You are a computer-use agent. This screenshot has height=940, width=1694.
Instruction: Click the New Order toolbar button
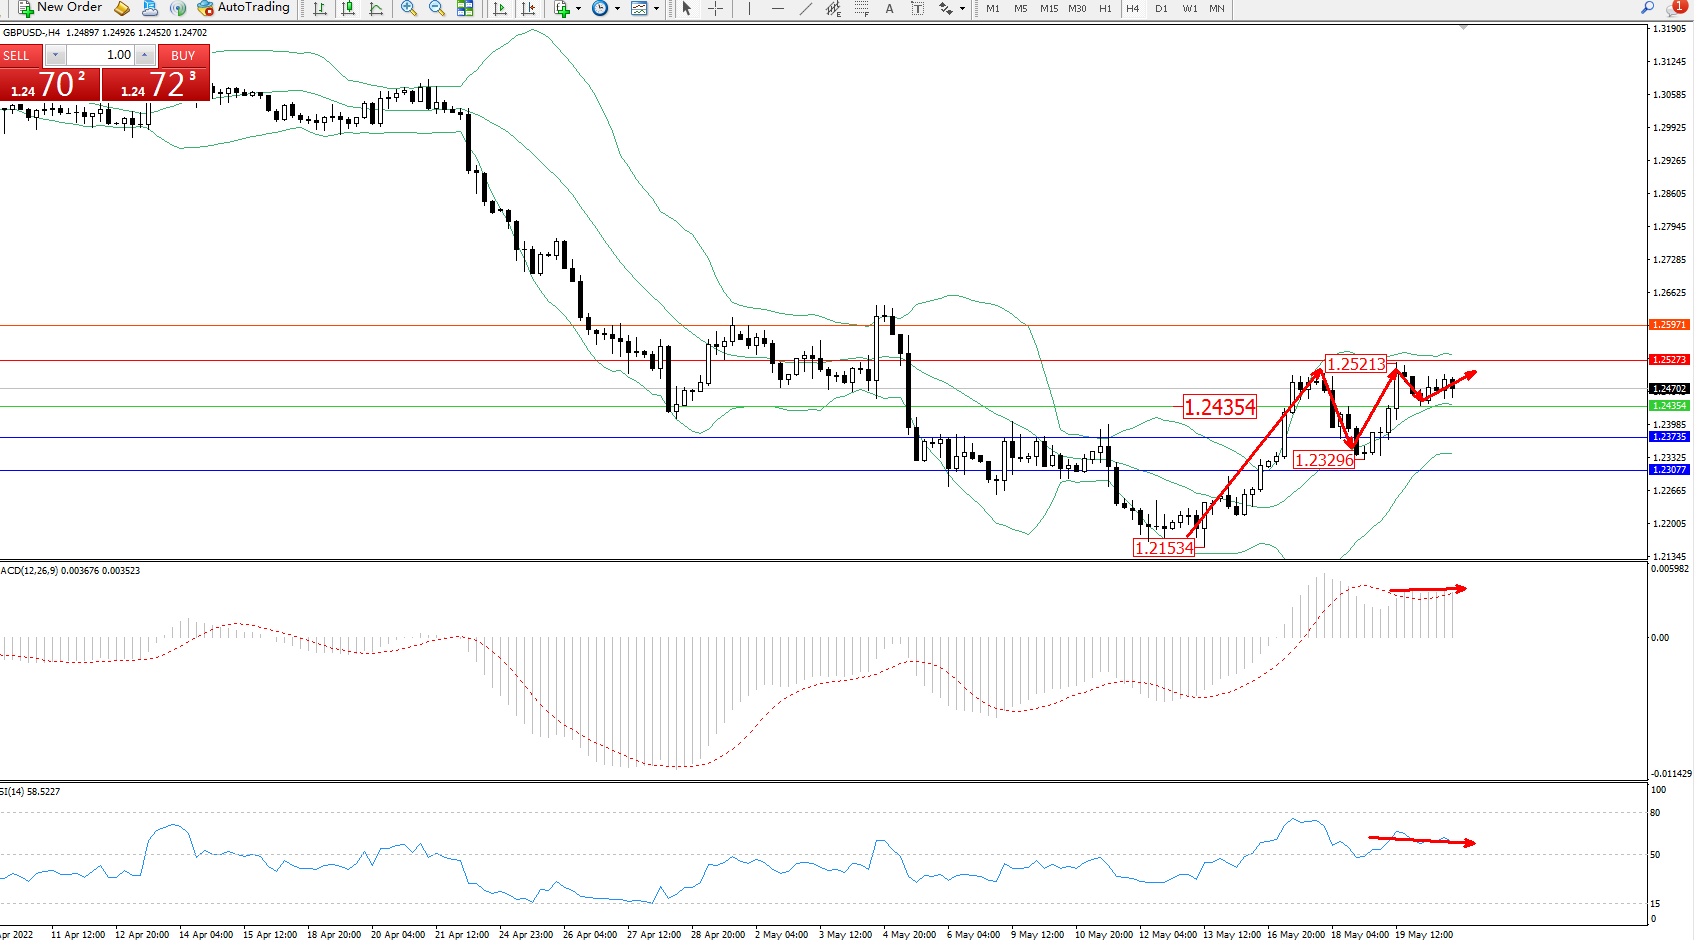(60, 8)
